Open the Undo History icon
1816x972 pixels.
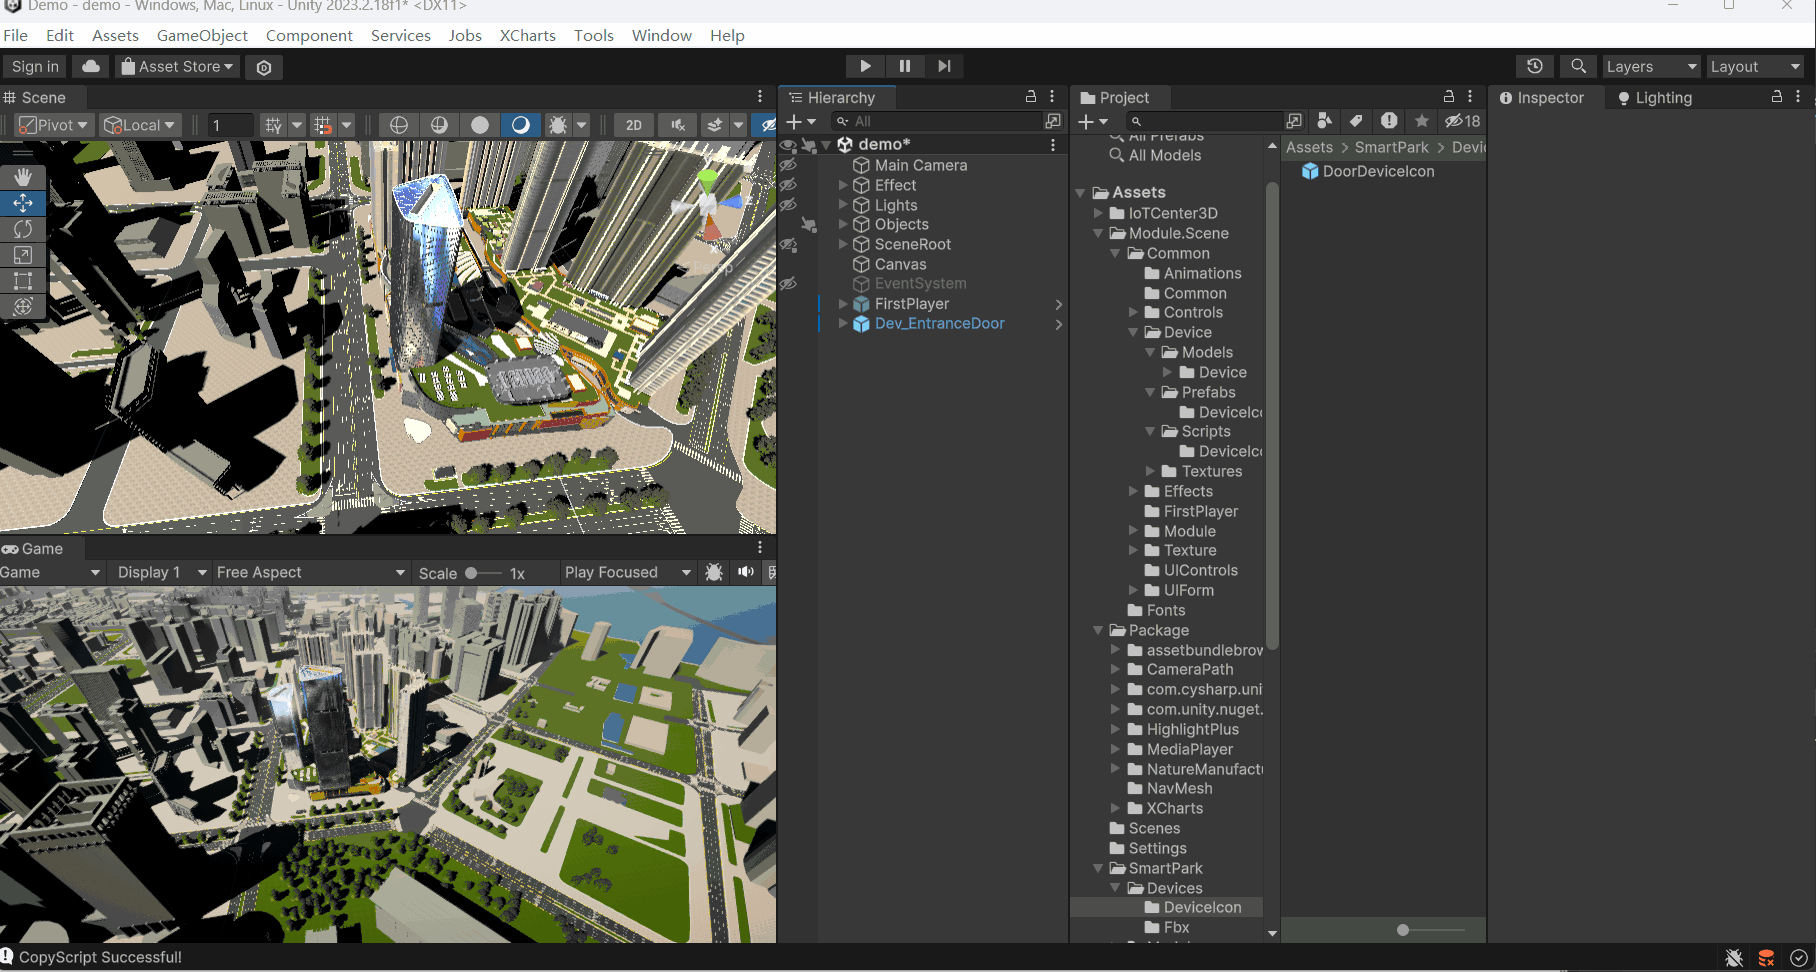tap(1534, 66)
